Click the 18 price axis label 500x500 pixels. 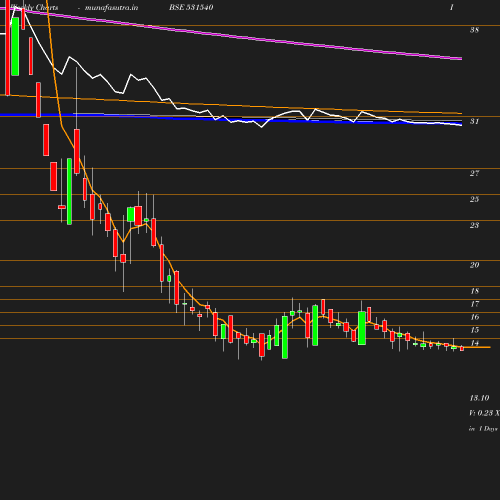click(x=474, y=291)
